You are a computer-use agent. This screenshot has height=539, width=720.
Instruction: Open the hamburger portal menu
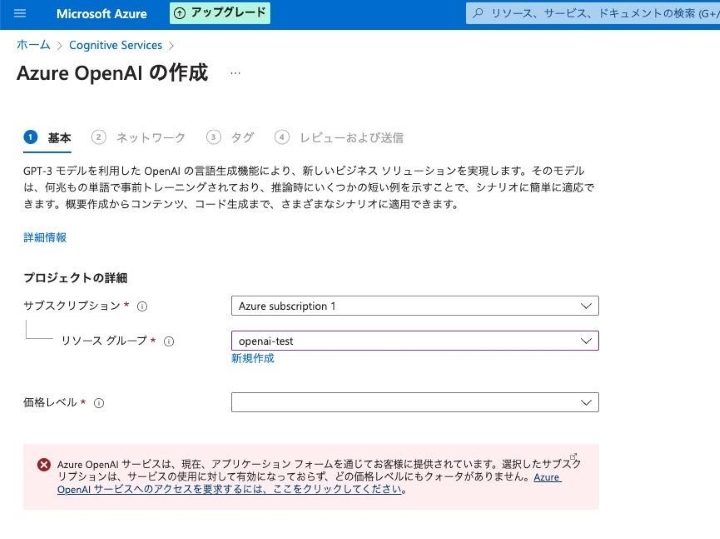coord(20,14)
